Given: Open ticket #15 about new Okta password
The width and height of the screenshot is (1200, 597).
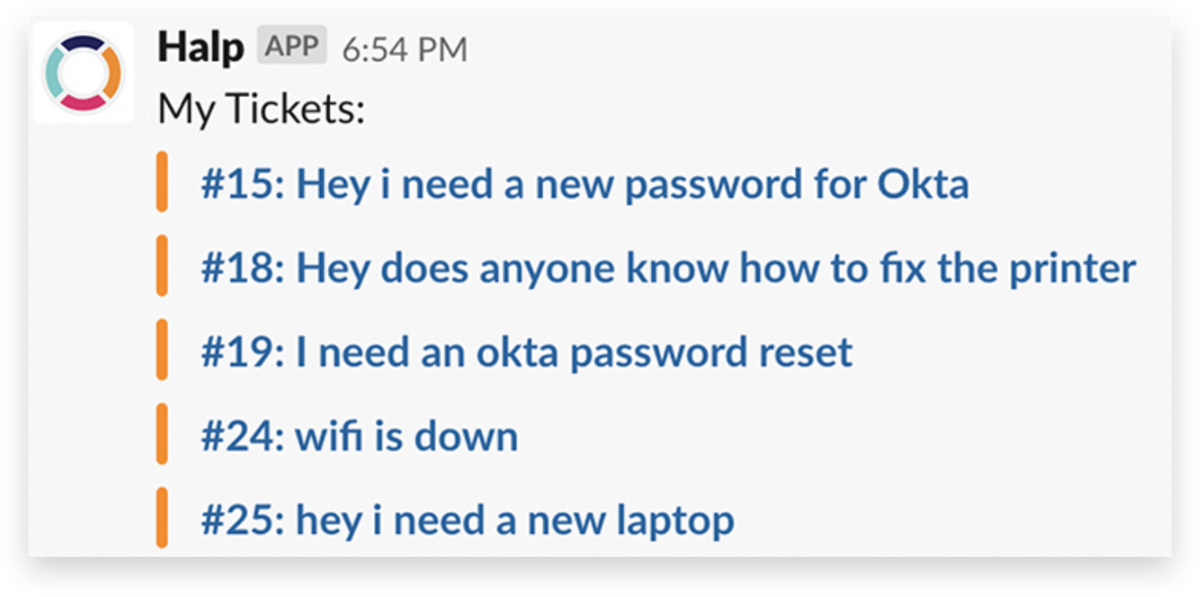Looking at the screenshot, I should tap(585, 184).
